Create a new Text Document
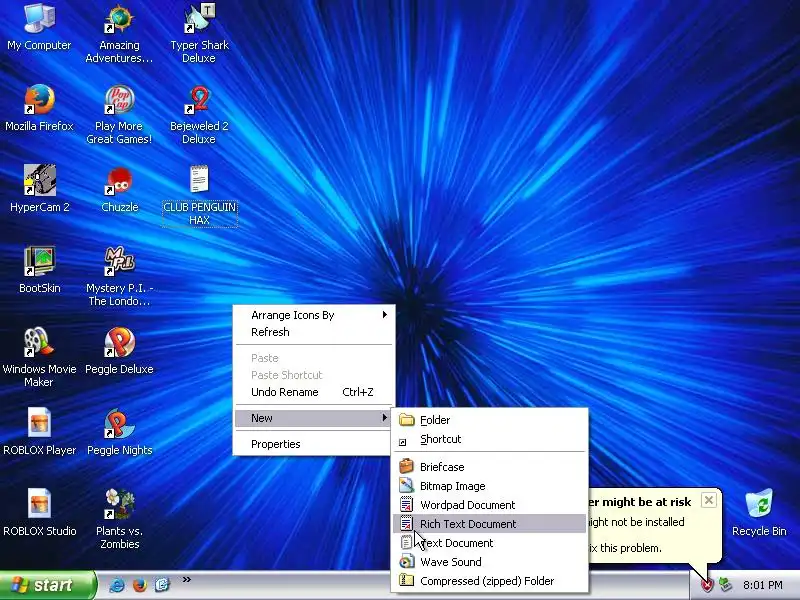The width and height of the screenshot is (800, 600). (x=490, y=542)
